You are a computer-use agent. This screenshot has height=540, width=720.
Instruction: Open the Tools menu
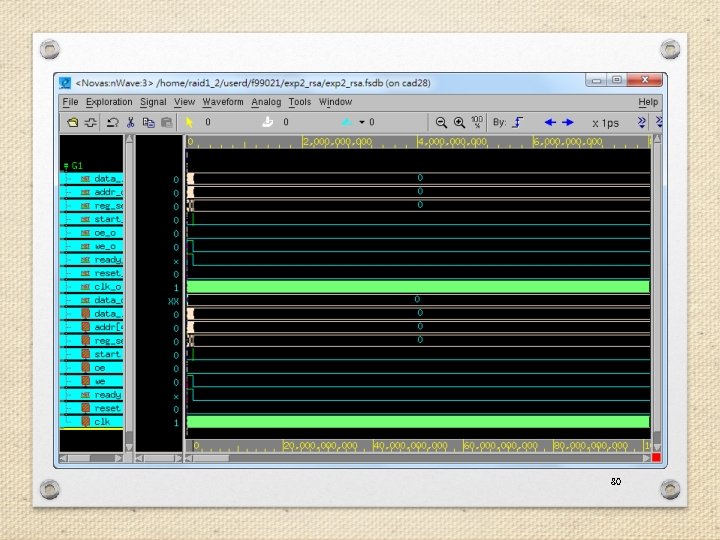299,102
